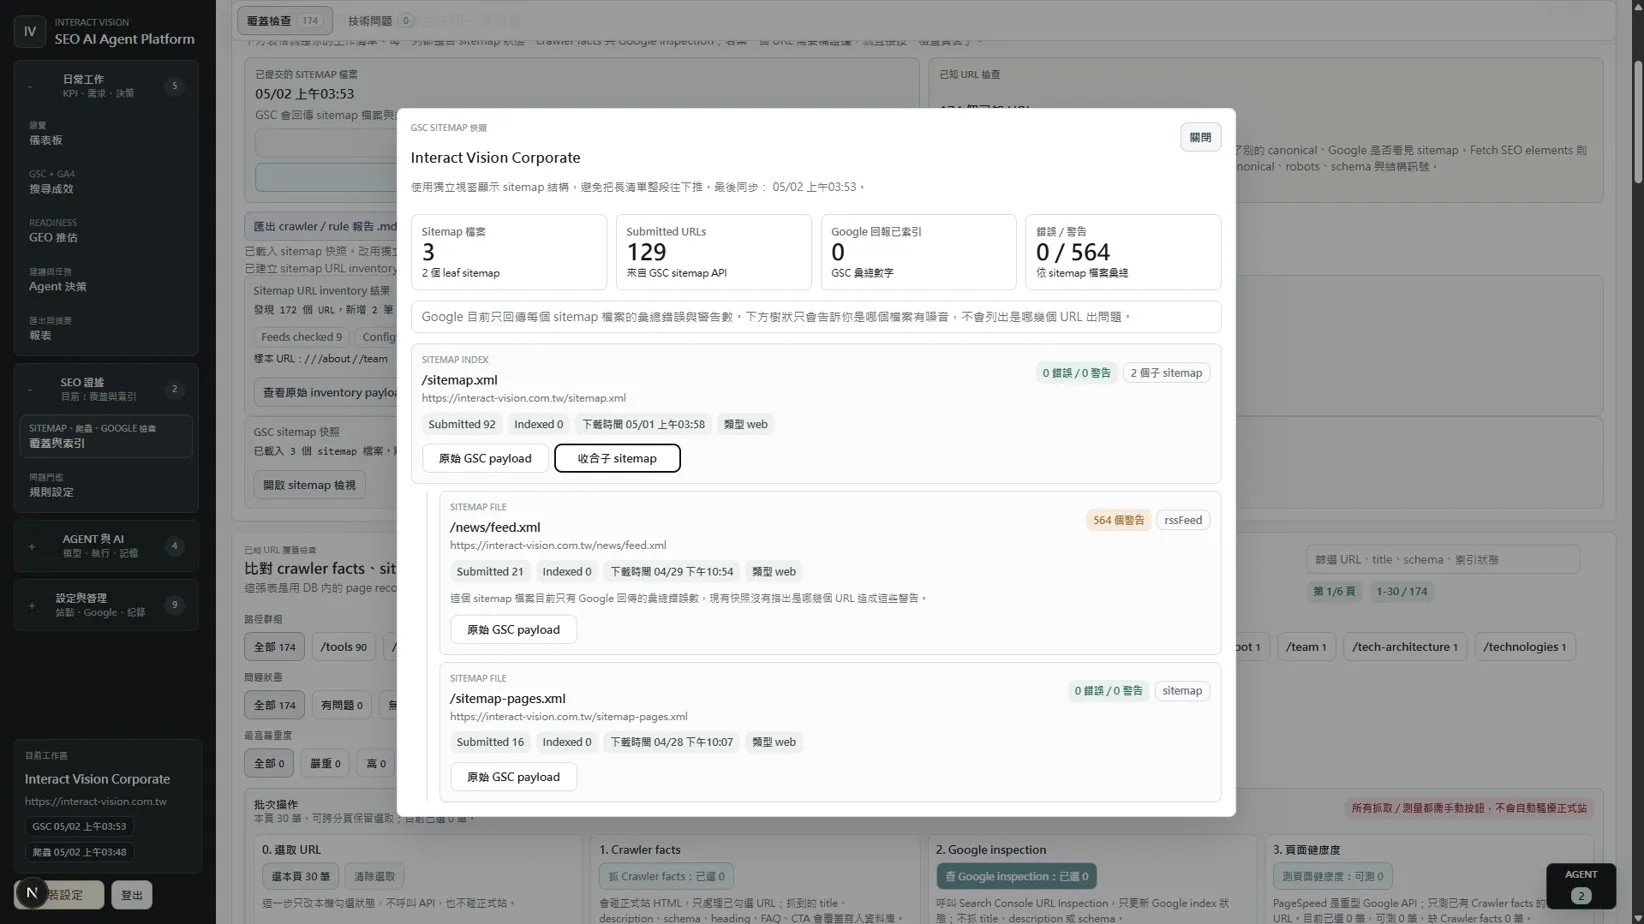Click the https://interact-vision.com.tw/news/feed.xml URL
This screenshot has height=924, width=1644.
557,545
